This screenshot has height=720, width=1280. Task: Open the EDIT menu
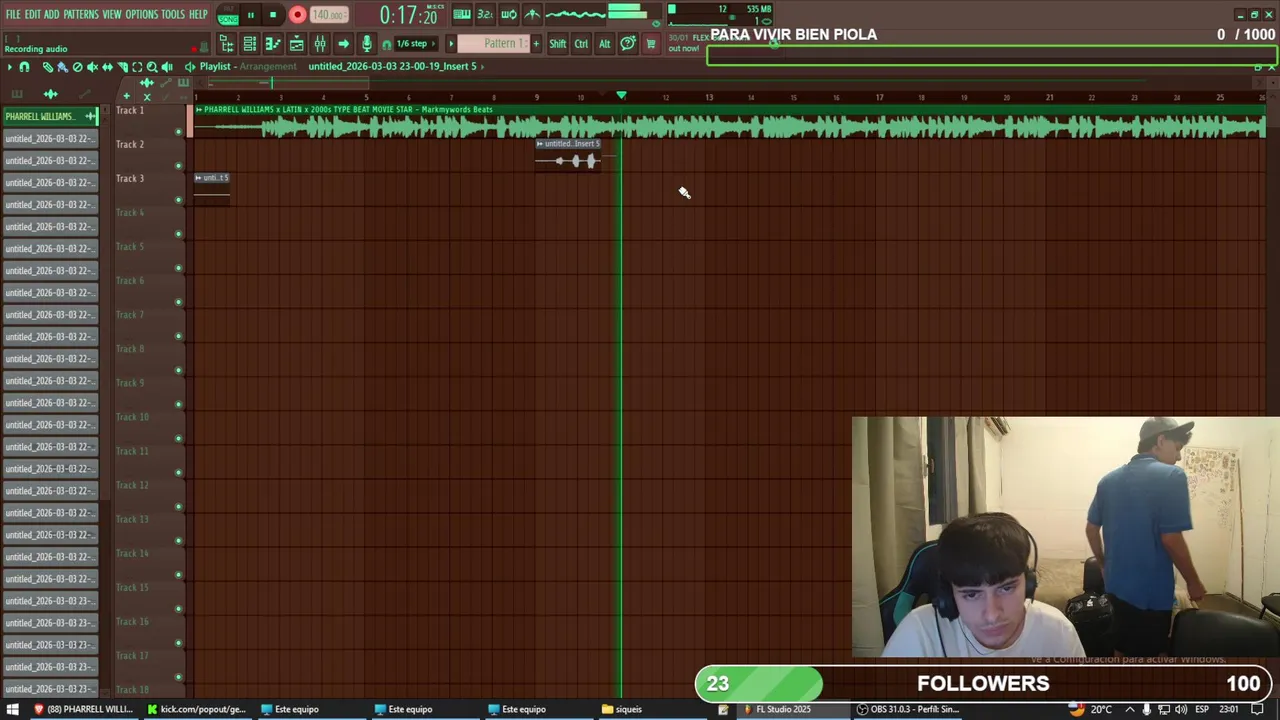[33, 14]
